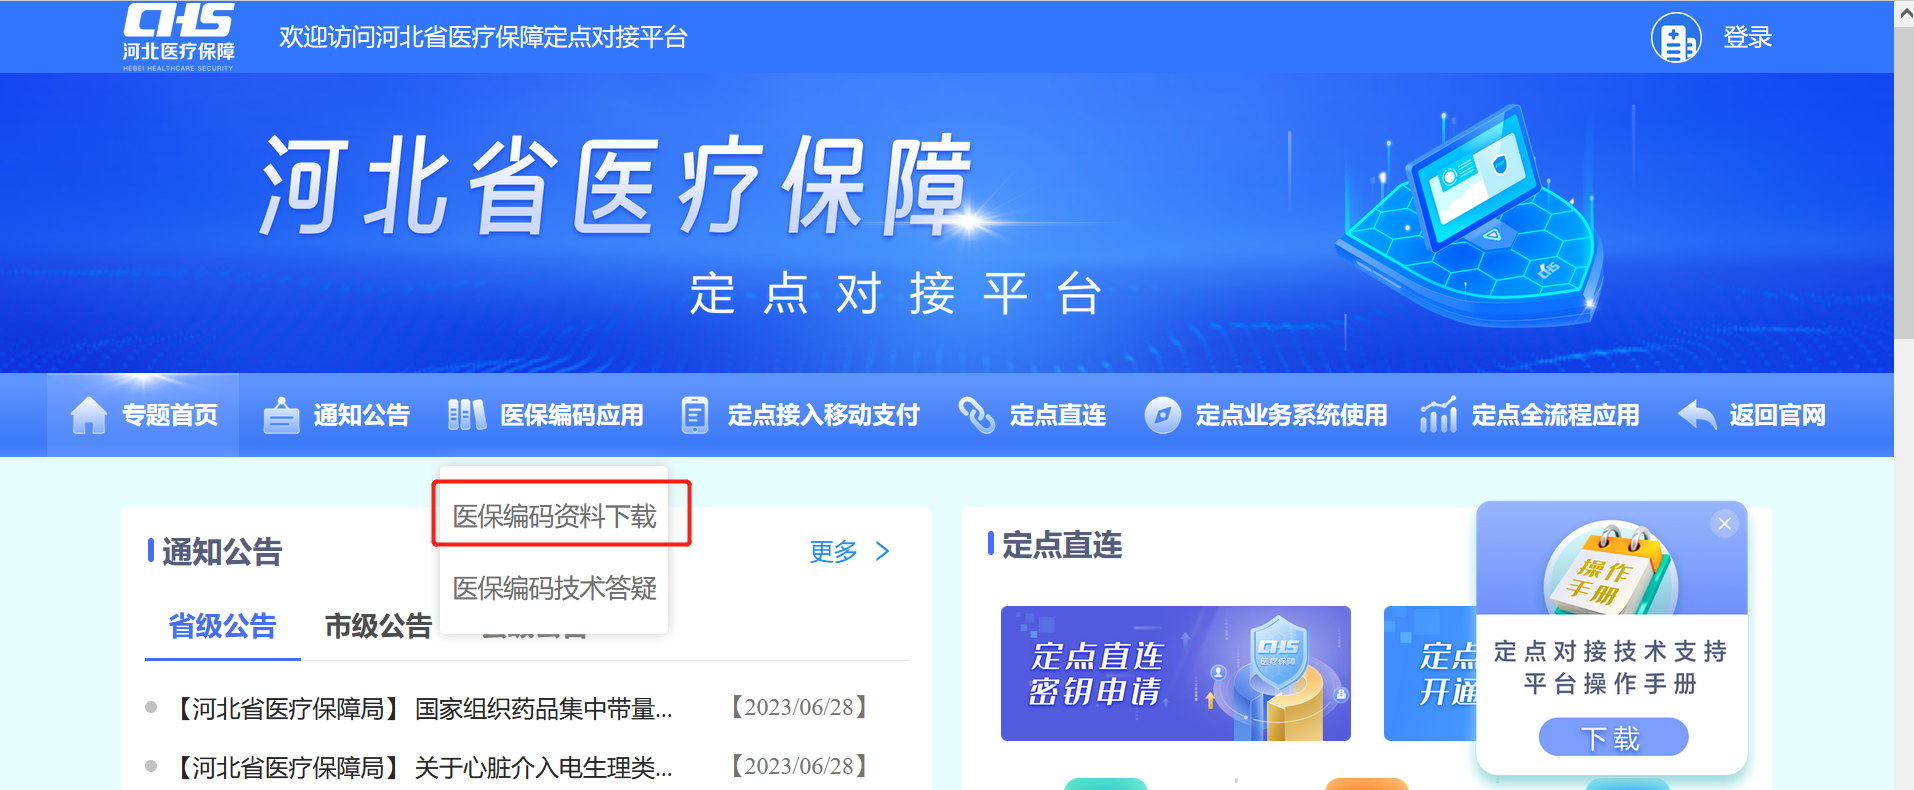Click the login user icon
1914x790 pixels.
1676,38
